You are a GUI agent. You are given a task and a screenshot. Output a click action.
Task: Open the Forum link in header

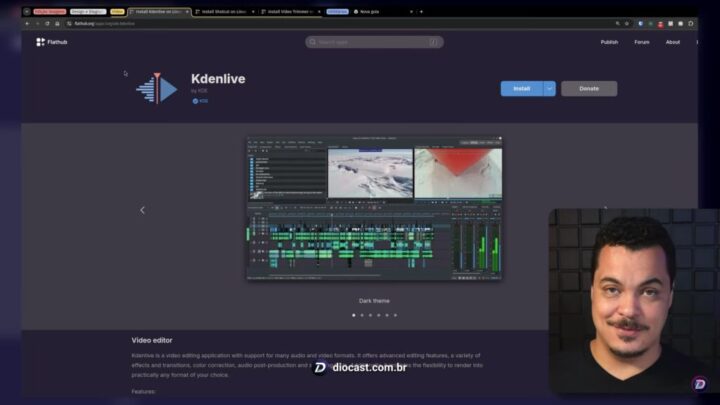point(642,42)
